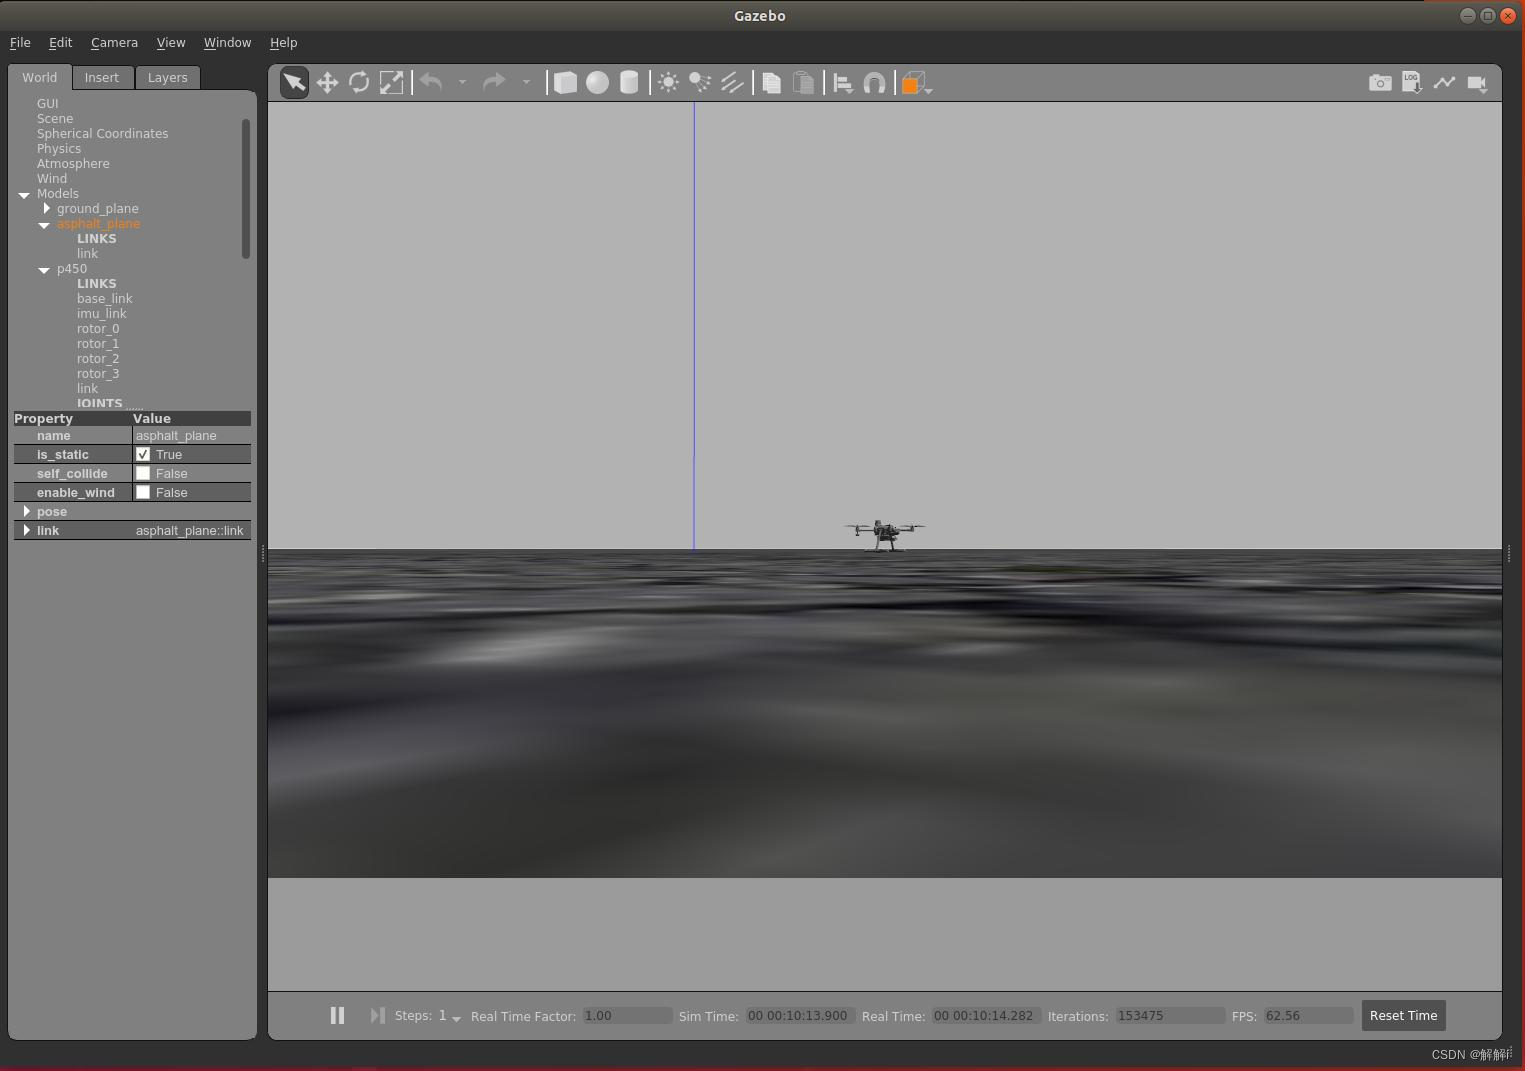Switch to the World tab
The height and width of the screenshot is (1071, 1525).
pyautogui.click(x=40, y=77)
